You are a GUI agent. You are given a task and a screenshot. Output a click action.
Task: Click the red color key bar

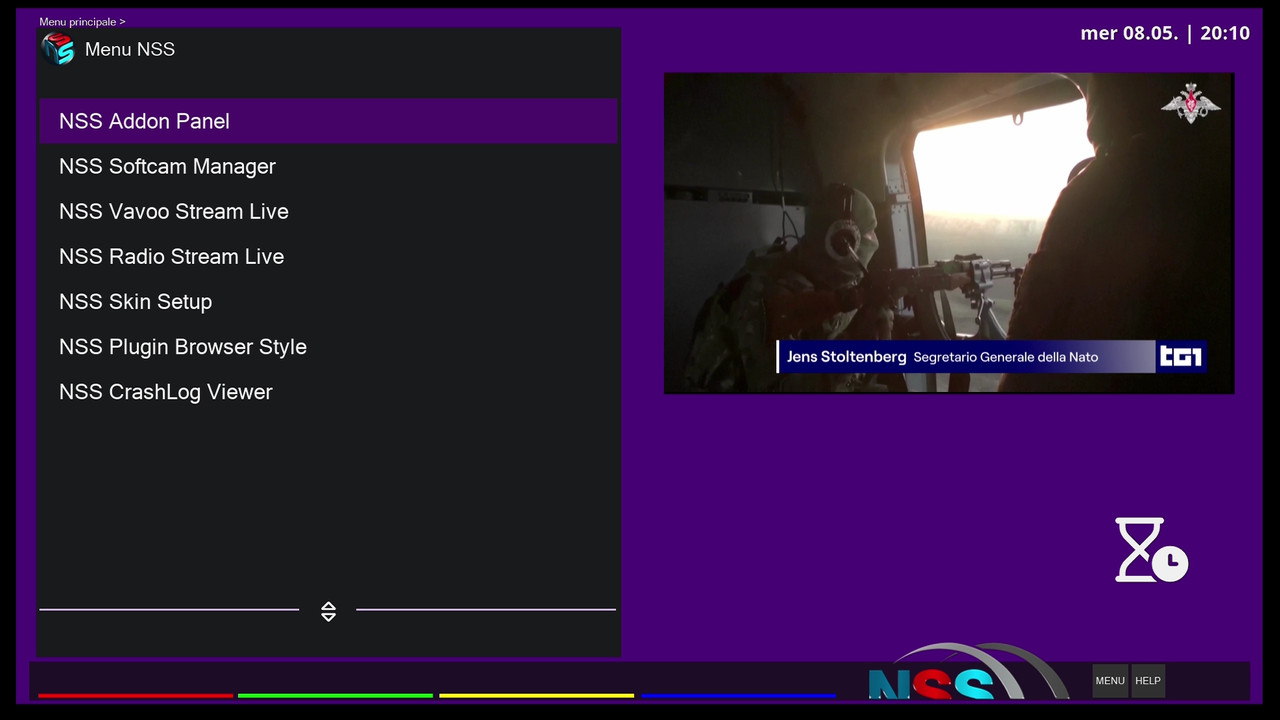(x=135, y=695)
